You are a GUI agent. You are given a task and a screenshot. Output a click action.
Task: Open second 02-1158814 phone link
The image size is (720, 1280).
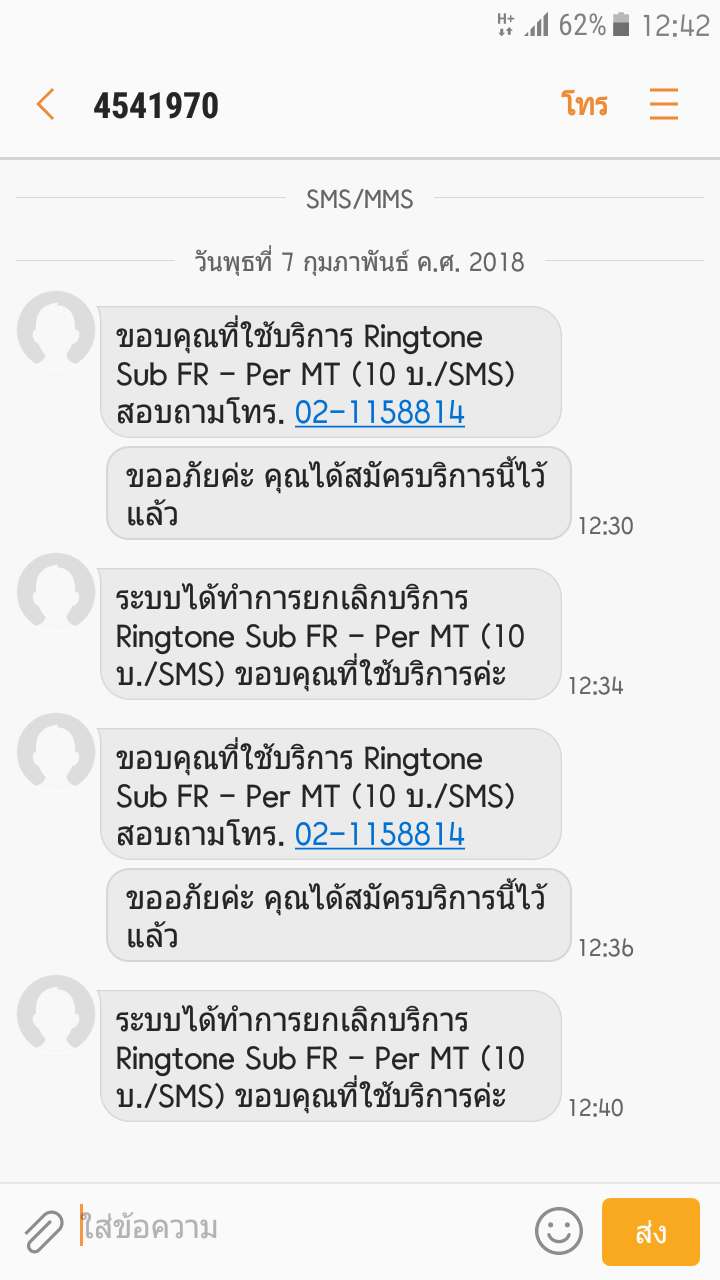pos(380,835)
